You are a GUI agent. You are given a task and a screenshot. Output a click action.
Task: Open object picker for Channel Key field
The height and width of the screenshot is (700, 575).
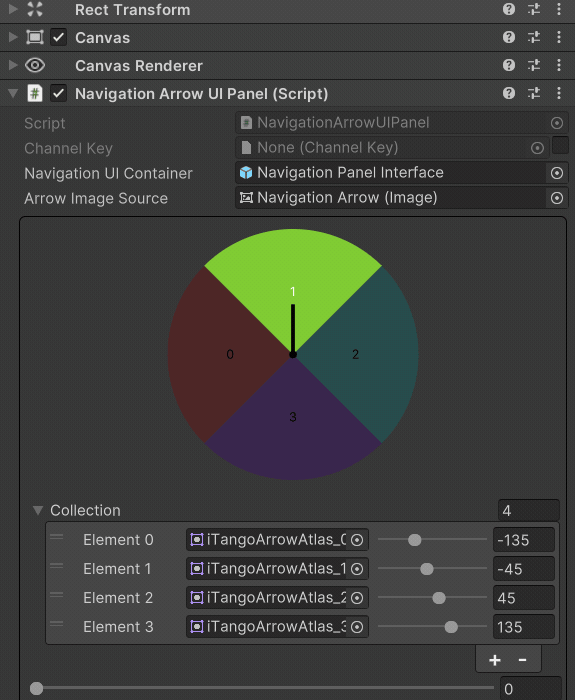click(538, 148)
